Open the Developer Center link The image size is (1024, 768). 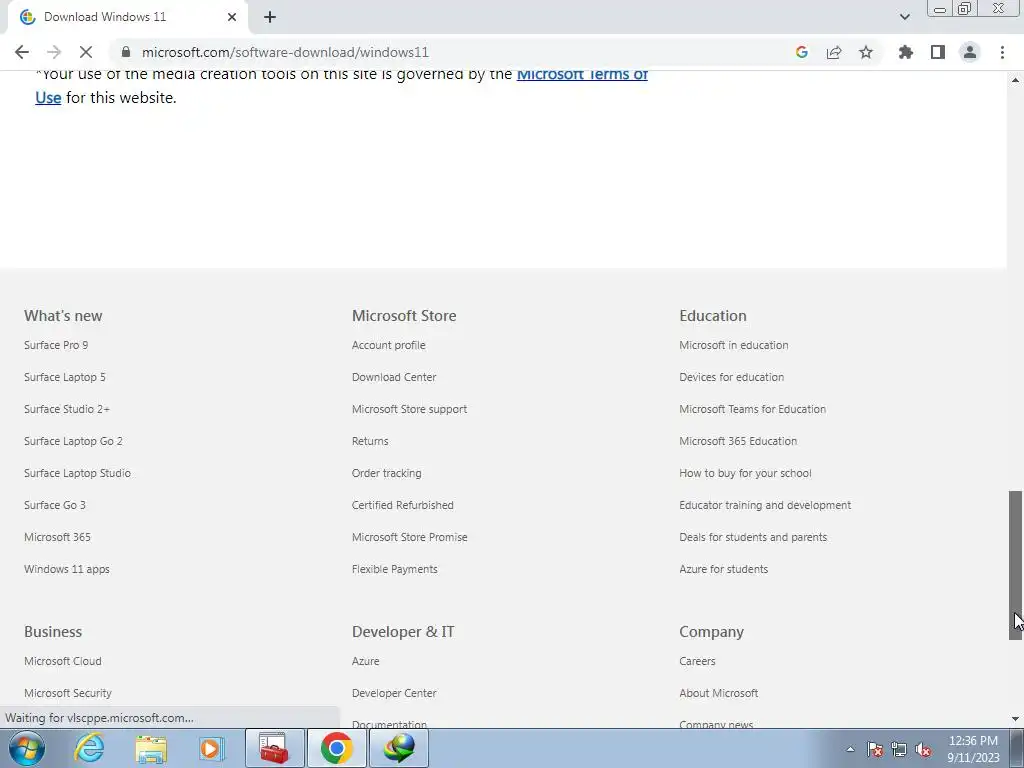[x=394, y=693]
